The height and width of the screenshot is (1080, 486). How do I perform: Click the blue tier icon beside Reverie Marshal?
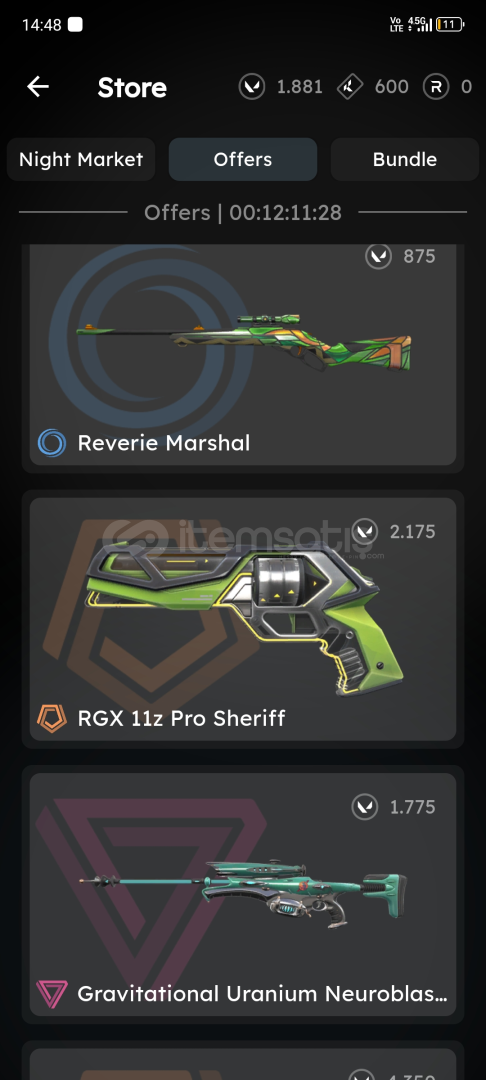tap(52, 443)
